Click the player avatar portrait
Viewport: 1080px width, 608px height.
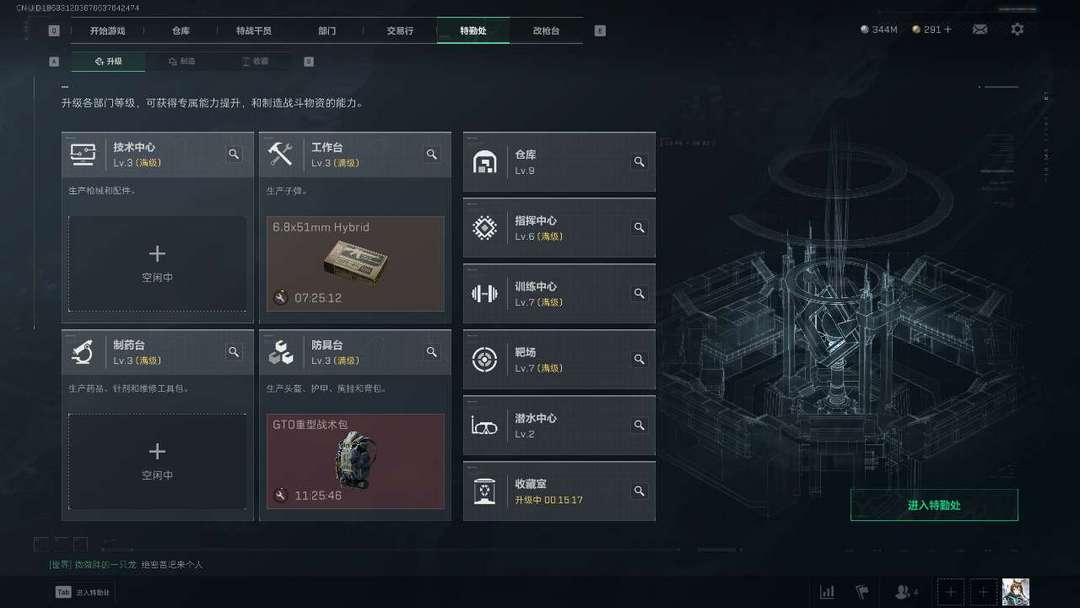coord(1016,592)
